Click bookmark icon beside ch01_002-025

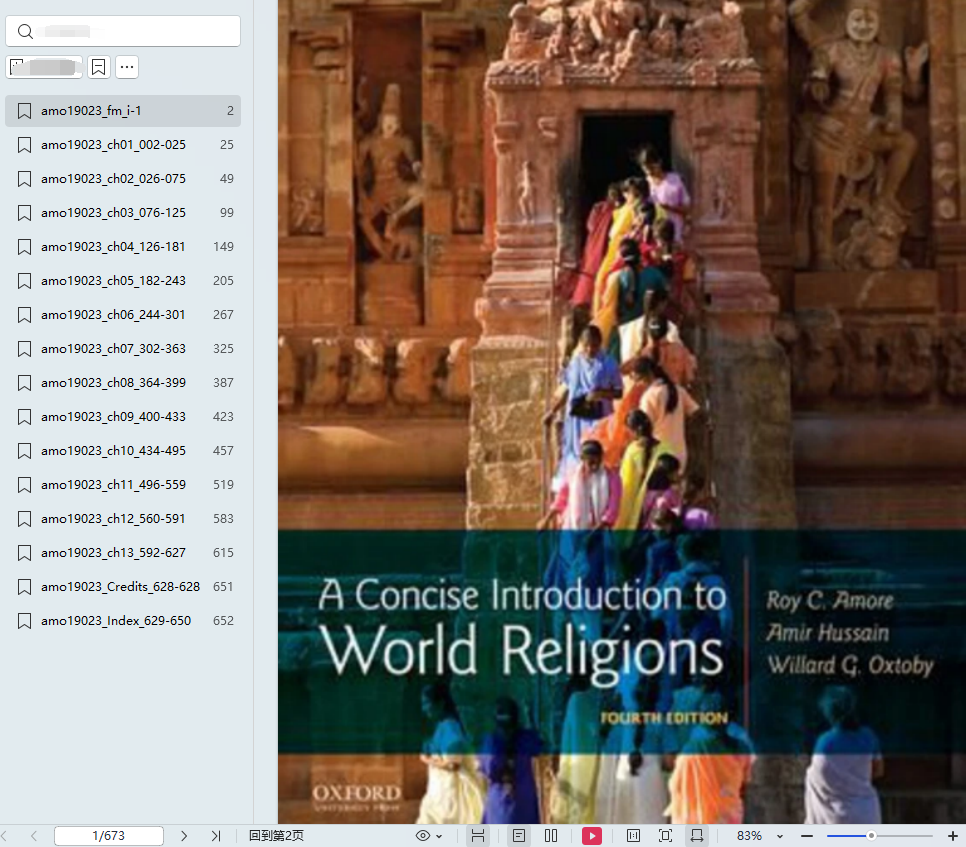click(24, 145)
